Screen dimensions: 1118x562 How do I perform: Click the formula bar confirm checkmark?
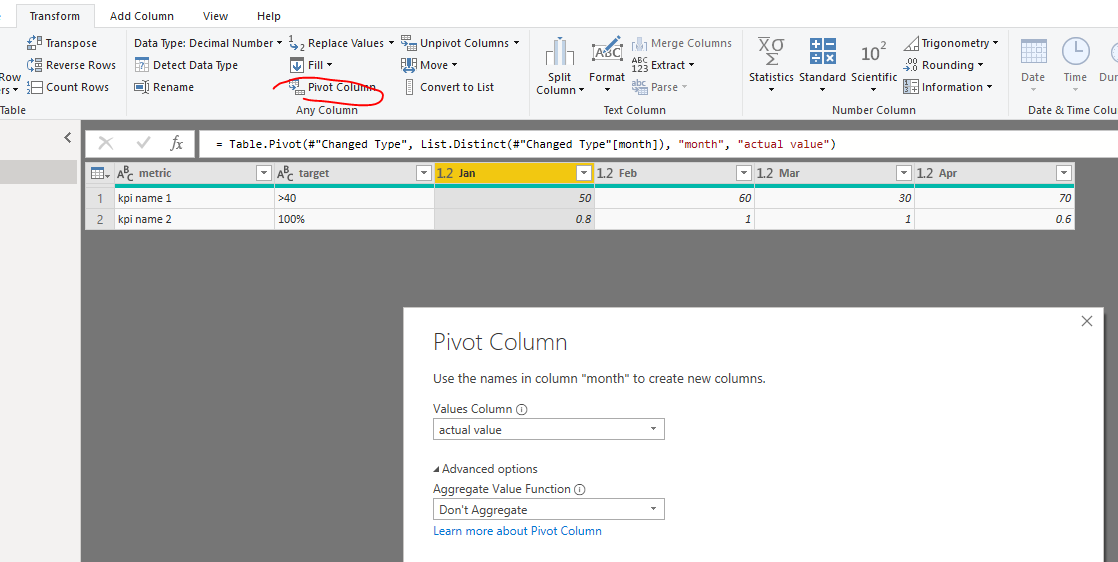click(143, 143)
